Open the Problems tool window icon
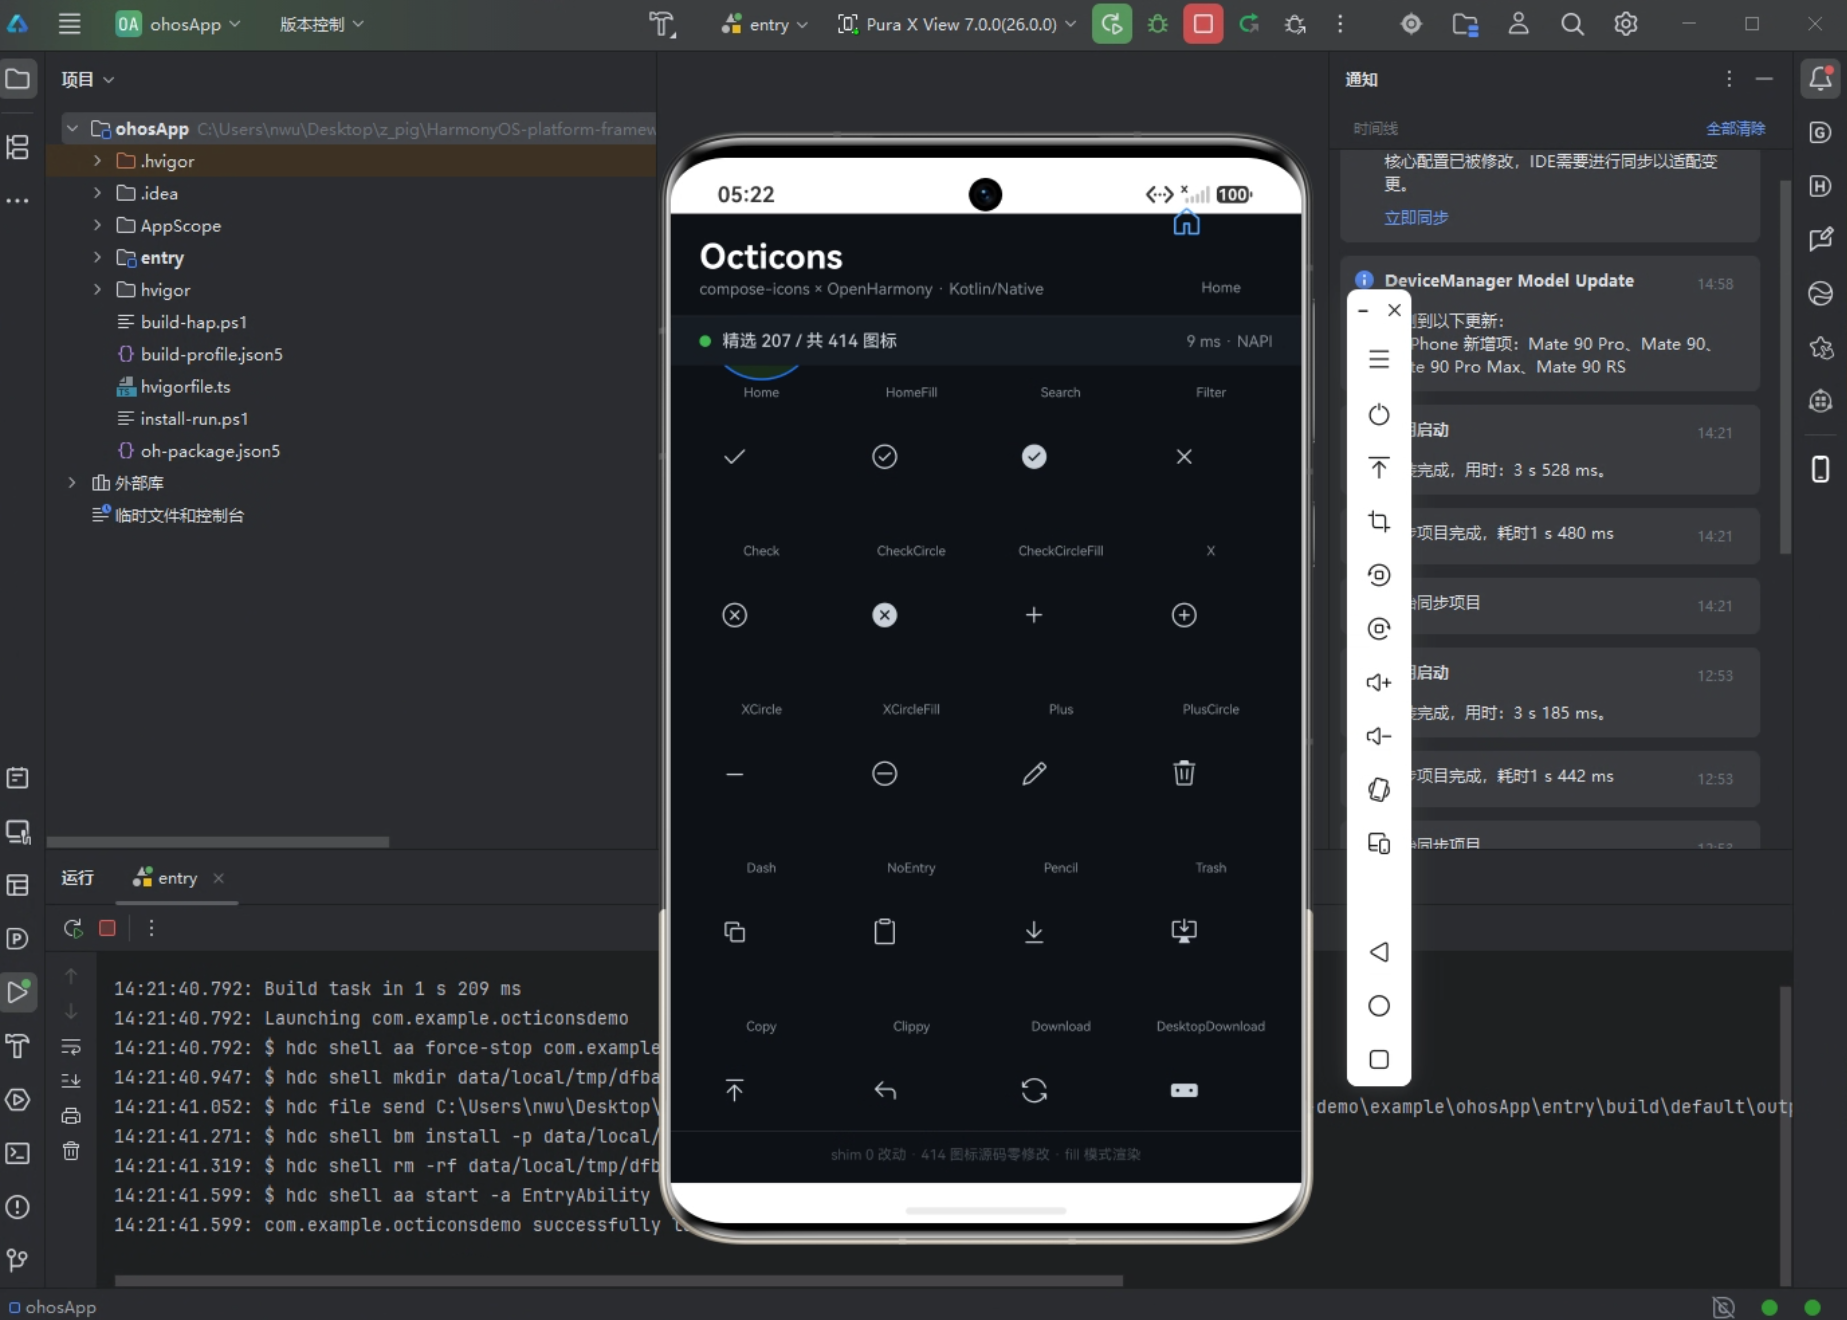 18,1207
